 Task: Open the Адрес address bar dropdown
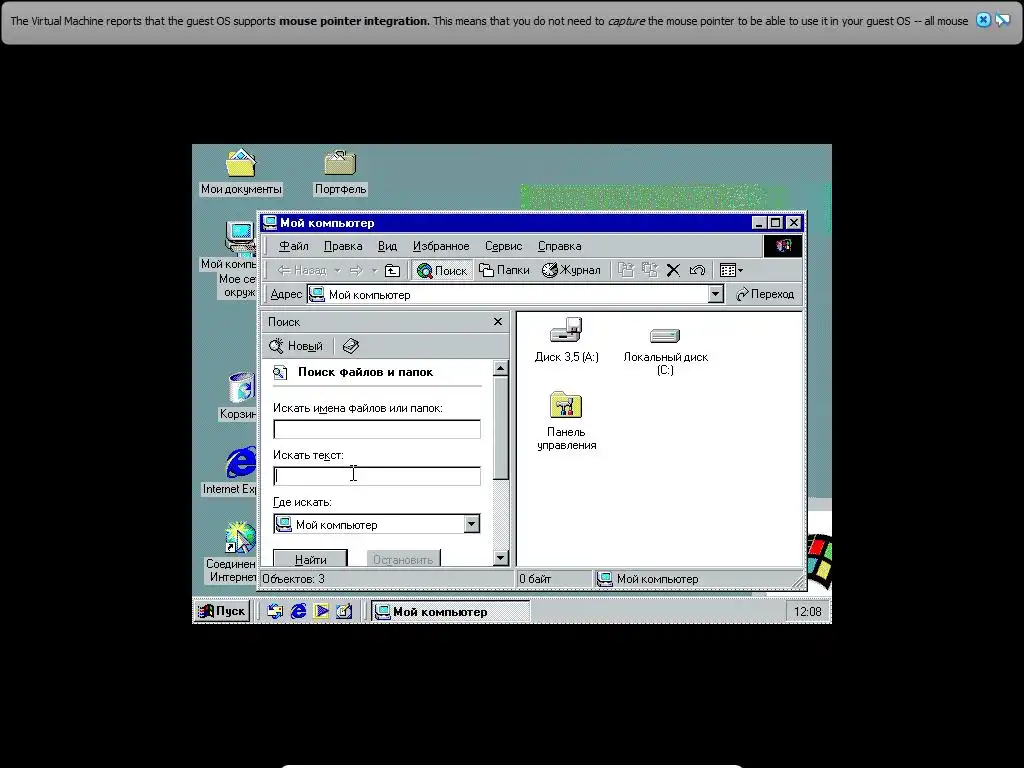tap(716, 295)
